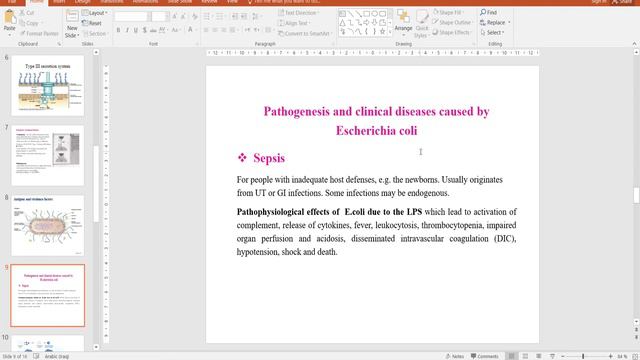
Task: Click the Replace command
Action: point(495,22)
